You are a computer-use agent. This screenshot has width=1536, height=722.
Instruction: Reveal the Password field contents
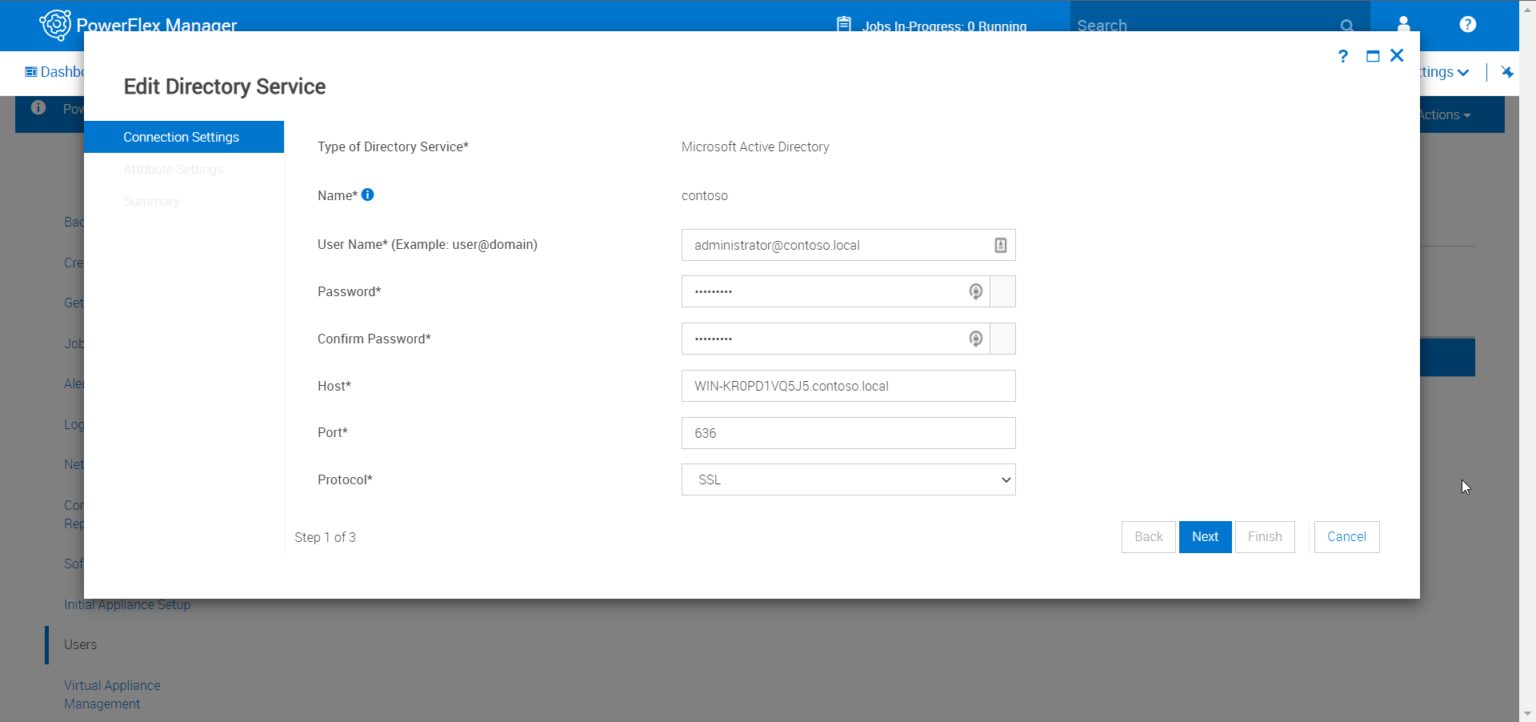[975, 291]
